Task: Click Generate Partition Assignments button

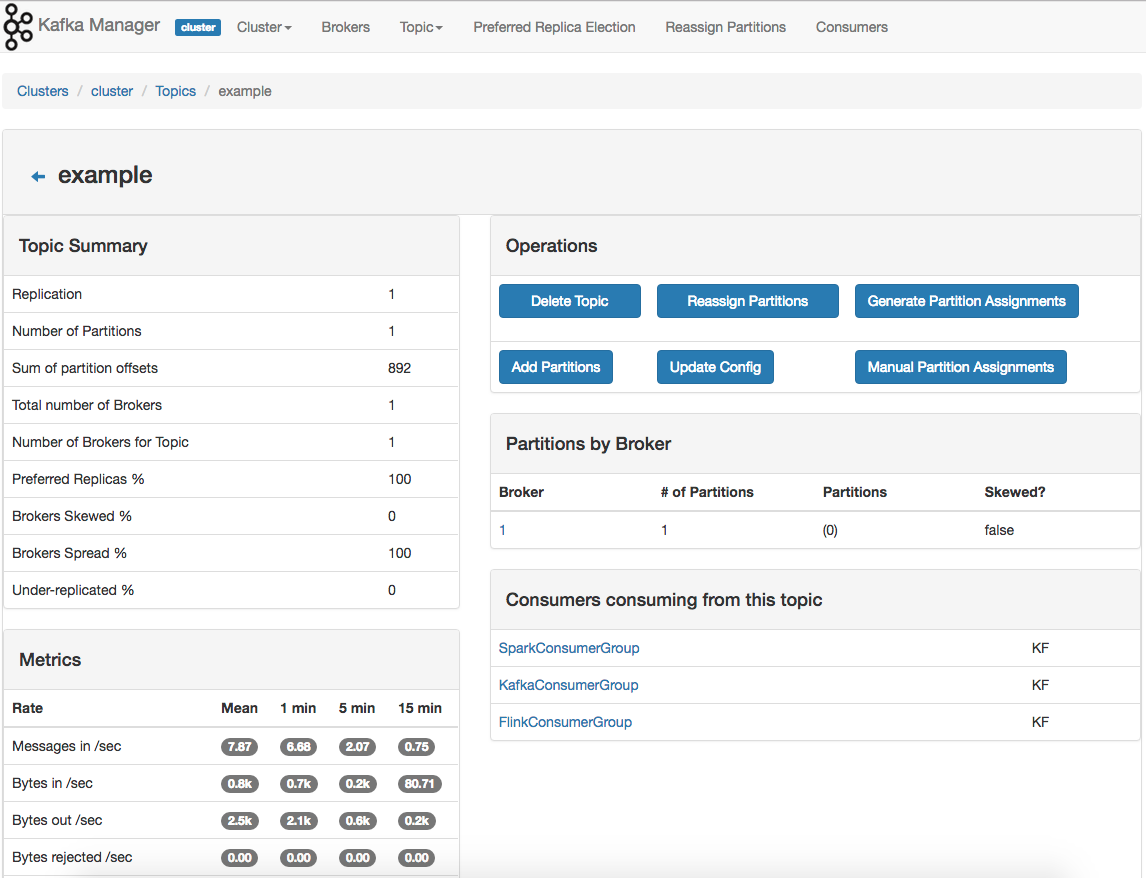Action: coord(966,301)
